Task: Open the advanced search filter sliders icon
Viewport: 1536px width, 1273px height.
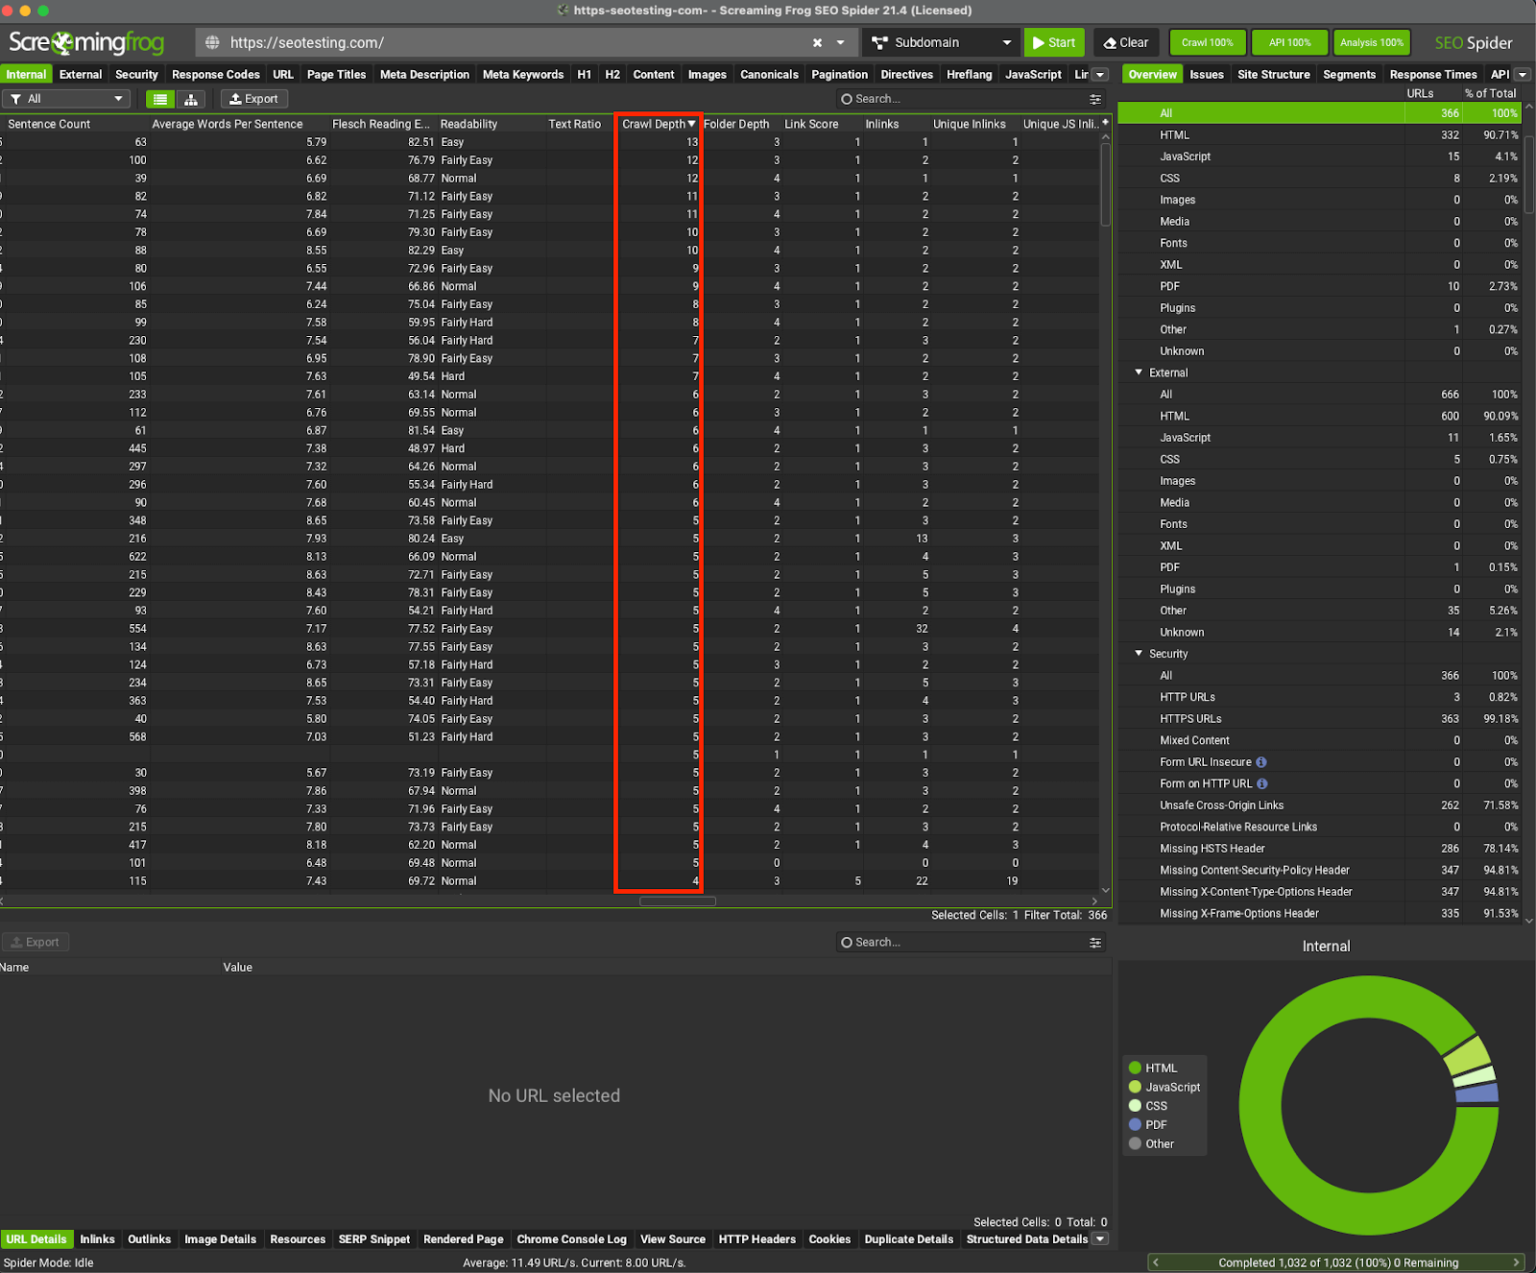Action: (x=1095, y=98)
